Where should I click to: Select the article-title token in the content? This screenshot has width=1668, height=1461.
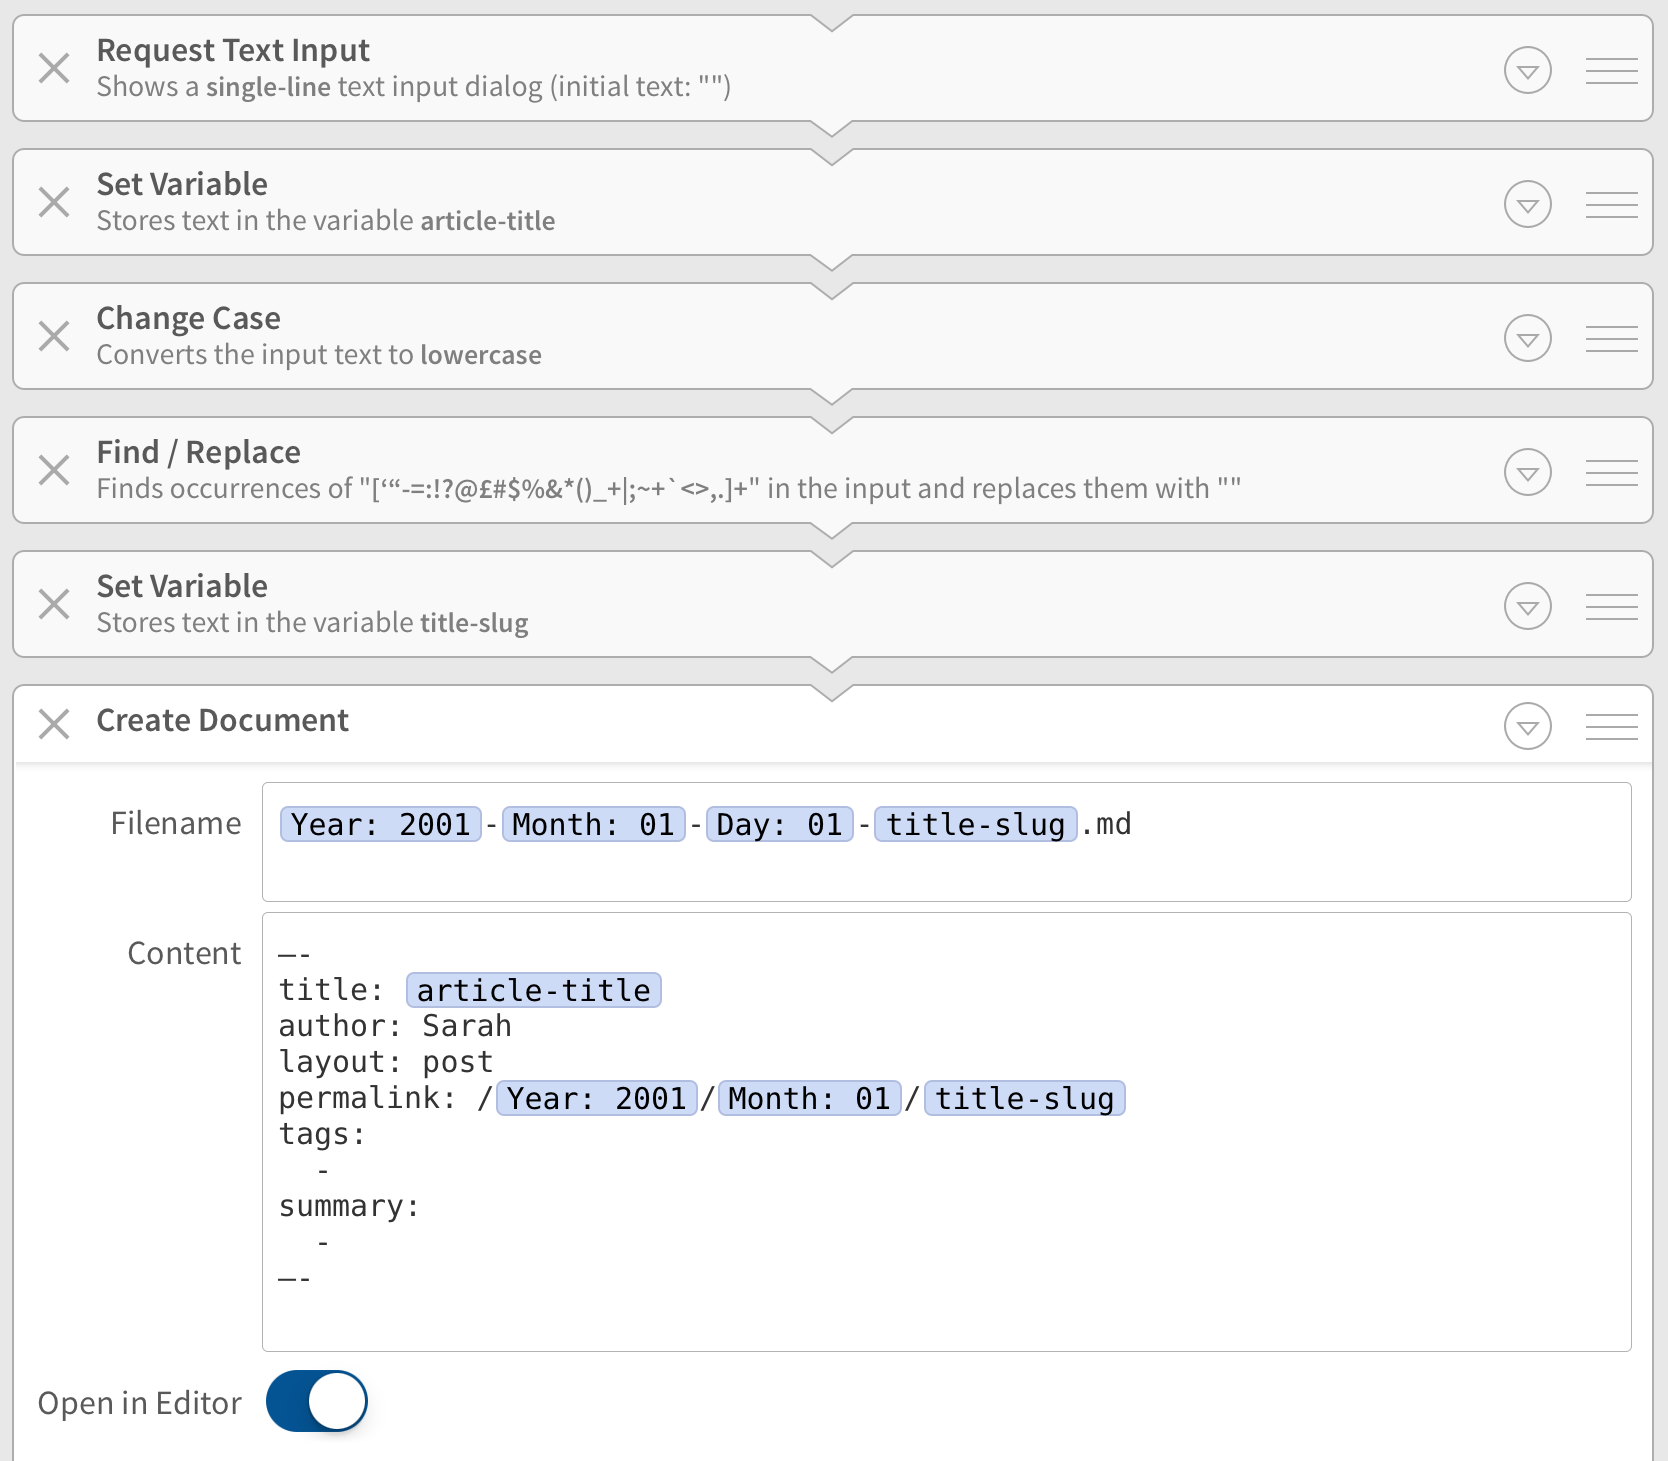[534, 989]
